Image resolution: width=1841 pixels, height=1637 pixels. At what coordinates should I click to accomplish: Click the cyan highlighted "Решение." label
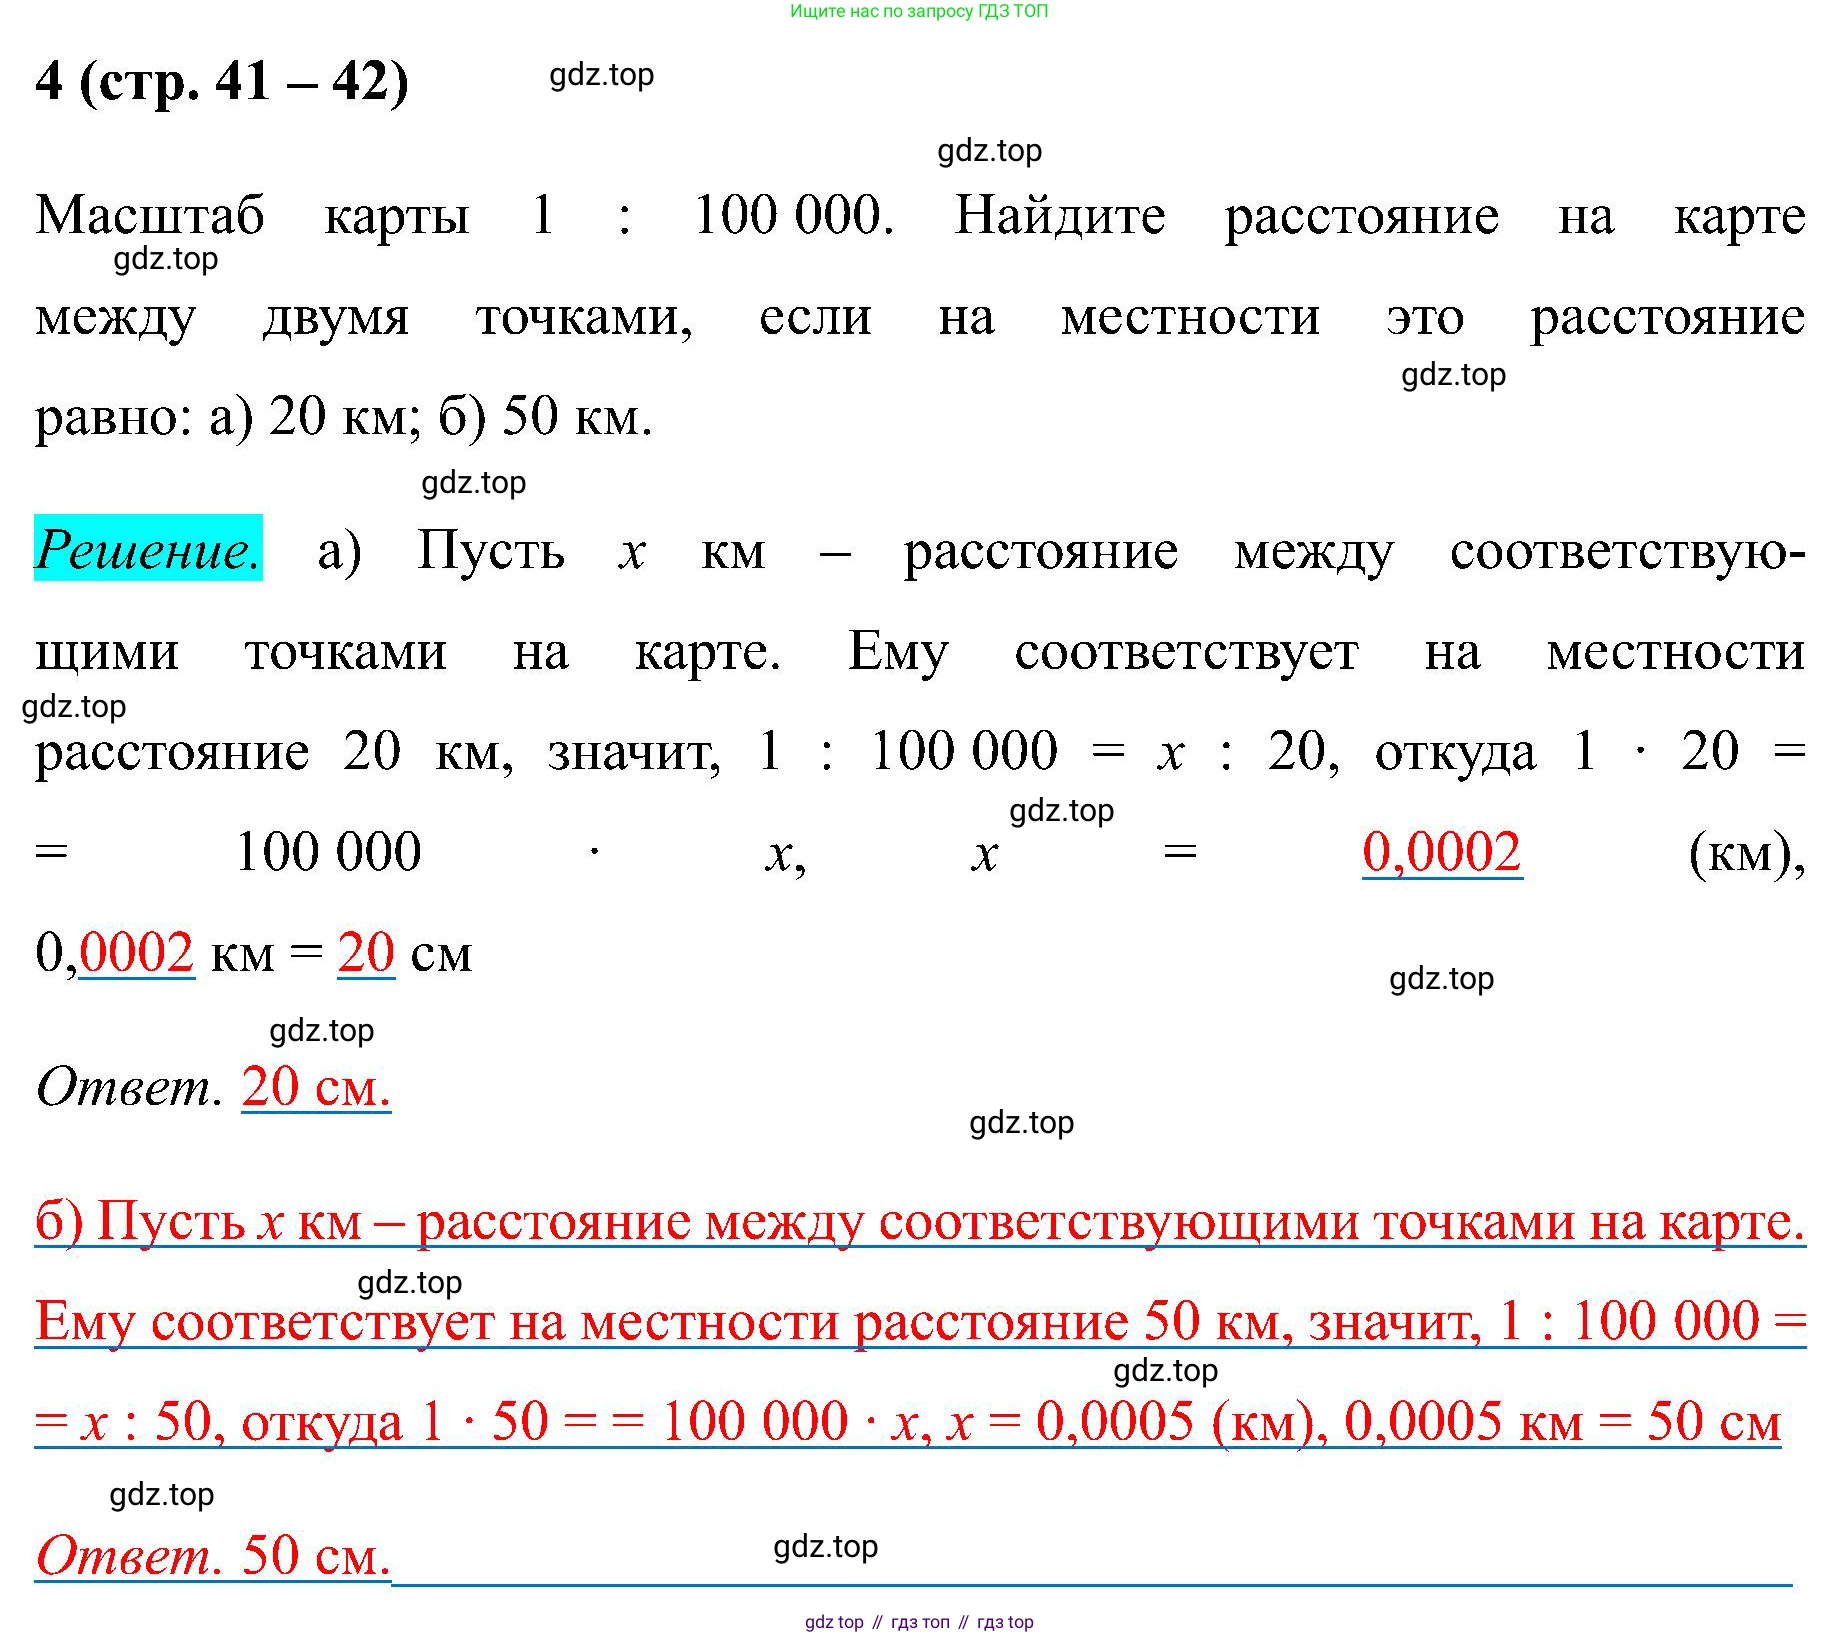(x=148, y=549)
